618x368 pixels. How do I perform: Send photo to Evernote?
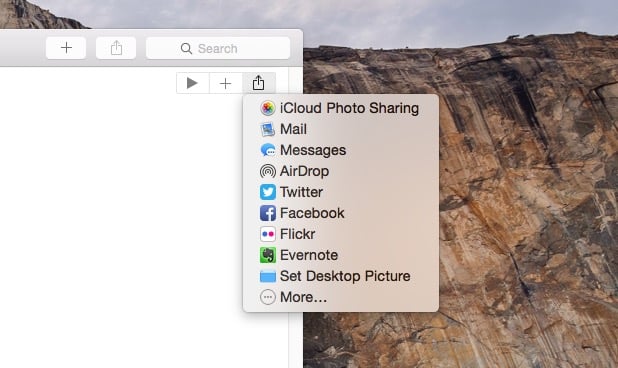341,255
